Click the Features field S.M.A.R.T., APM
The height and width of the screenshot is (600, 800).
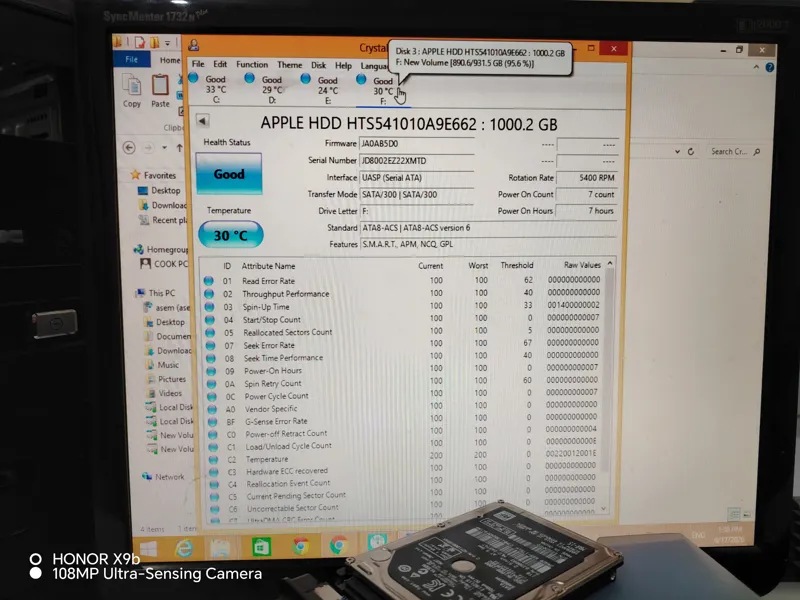click(x=488, y=244)
